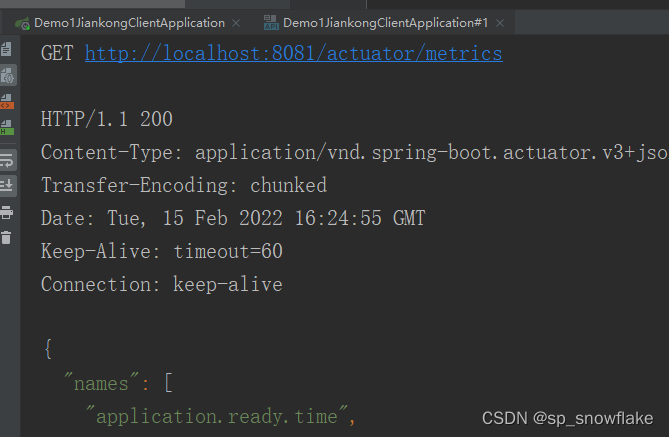The image size is (669, 437).
Task: Select the JSON view icon
Action: click(x=8, y=76)
